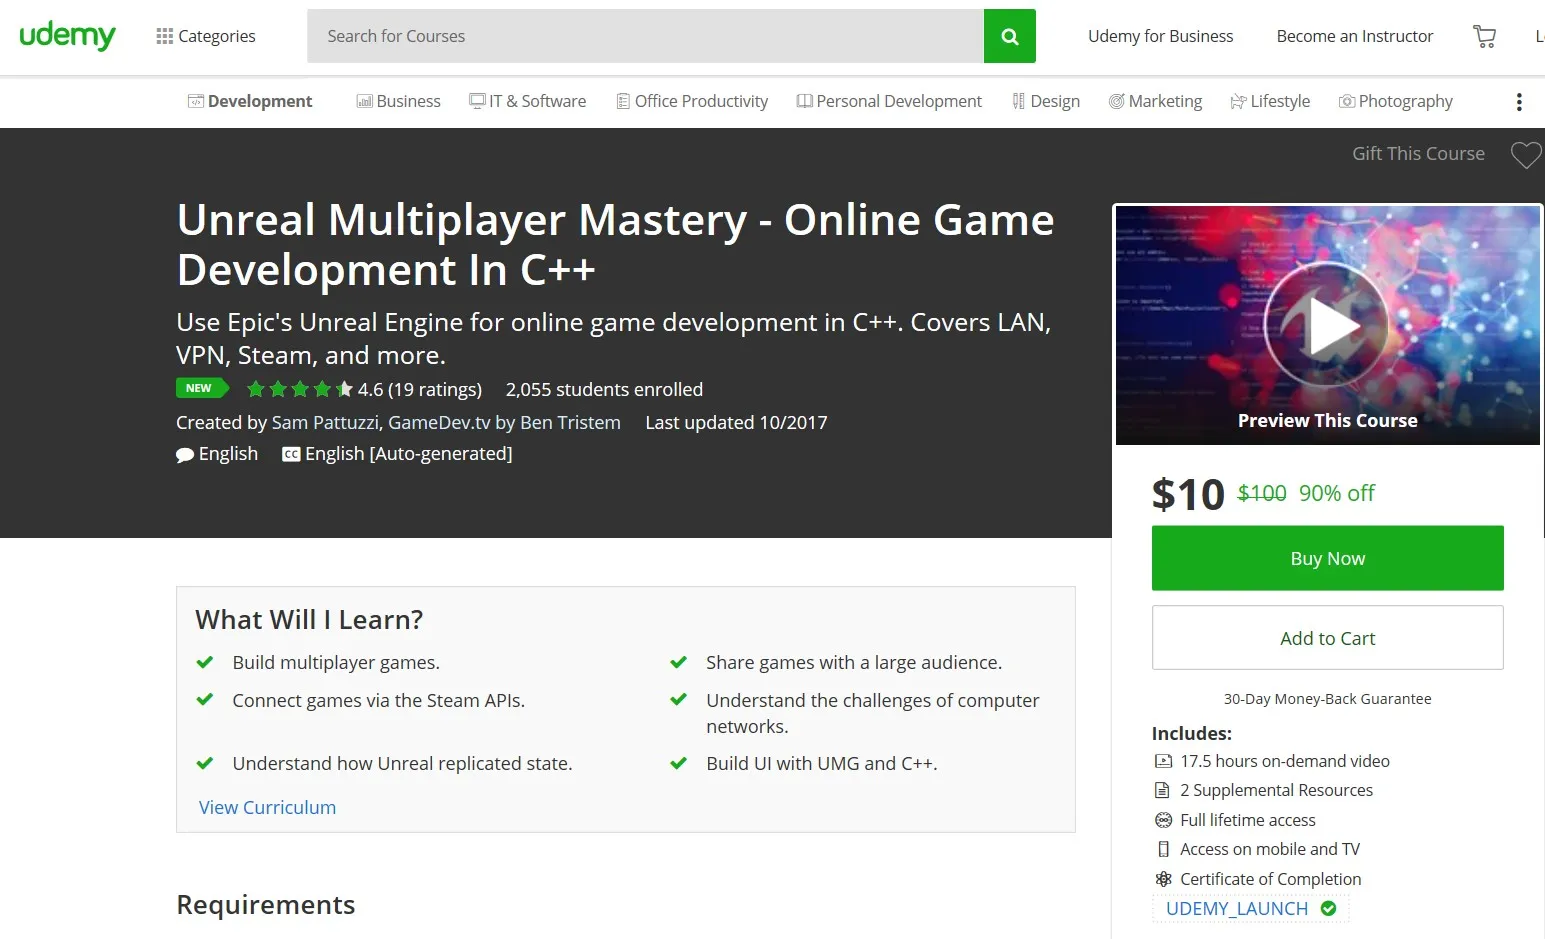Viewport: 1545px width, 939px height.
Task: Go to the Photography category
Action: (1395, 102)
